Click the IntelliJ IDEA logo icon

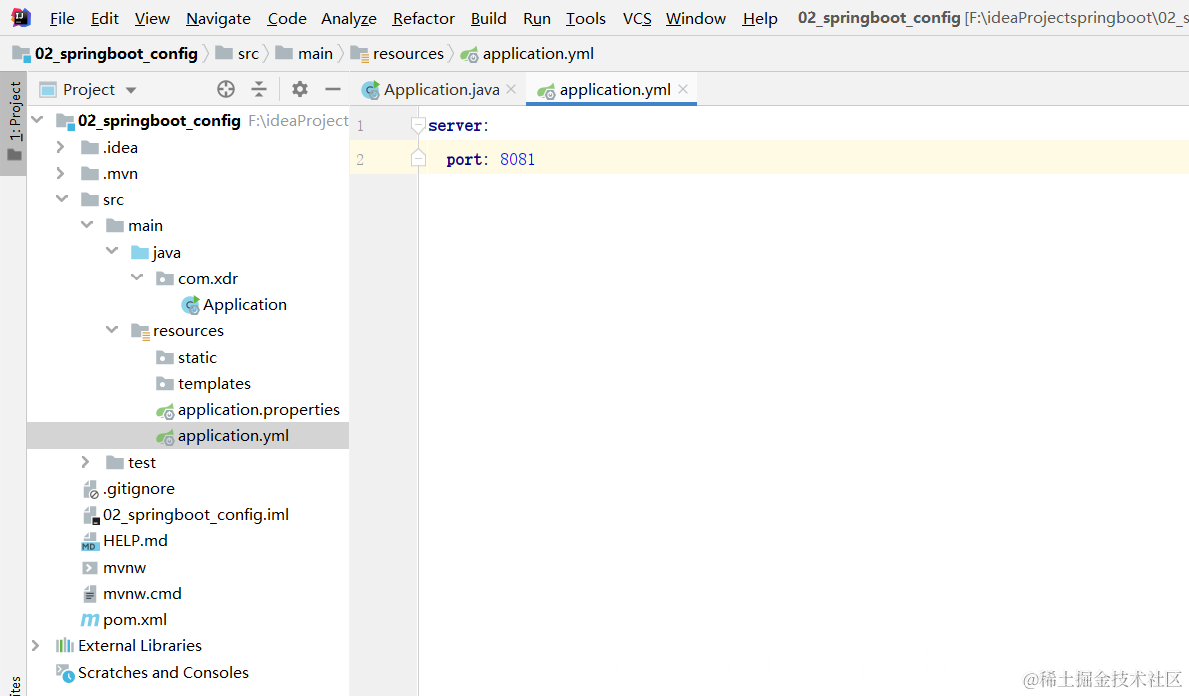click(x=21, y=17)
